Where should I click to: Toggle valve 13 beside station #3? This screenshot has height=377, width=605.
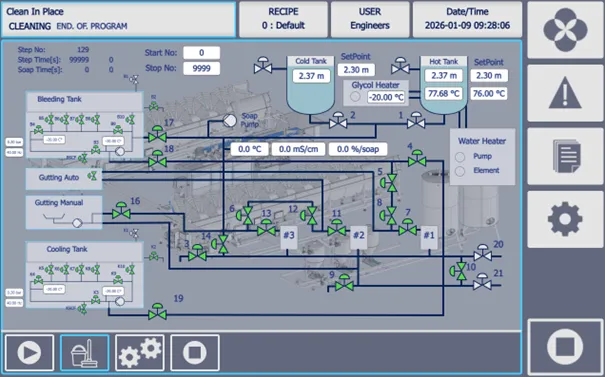[266, 228]
